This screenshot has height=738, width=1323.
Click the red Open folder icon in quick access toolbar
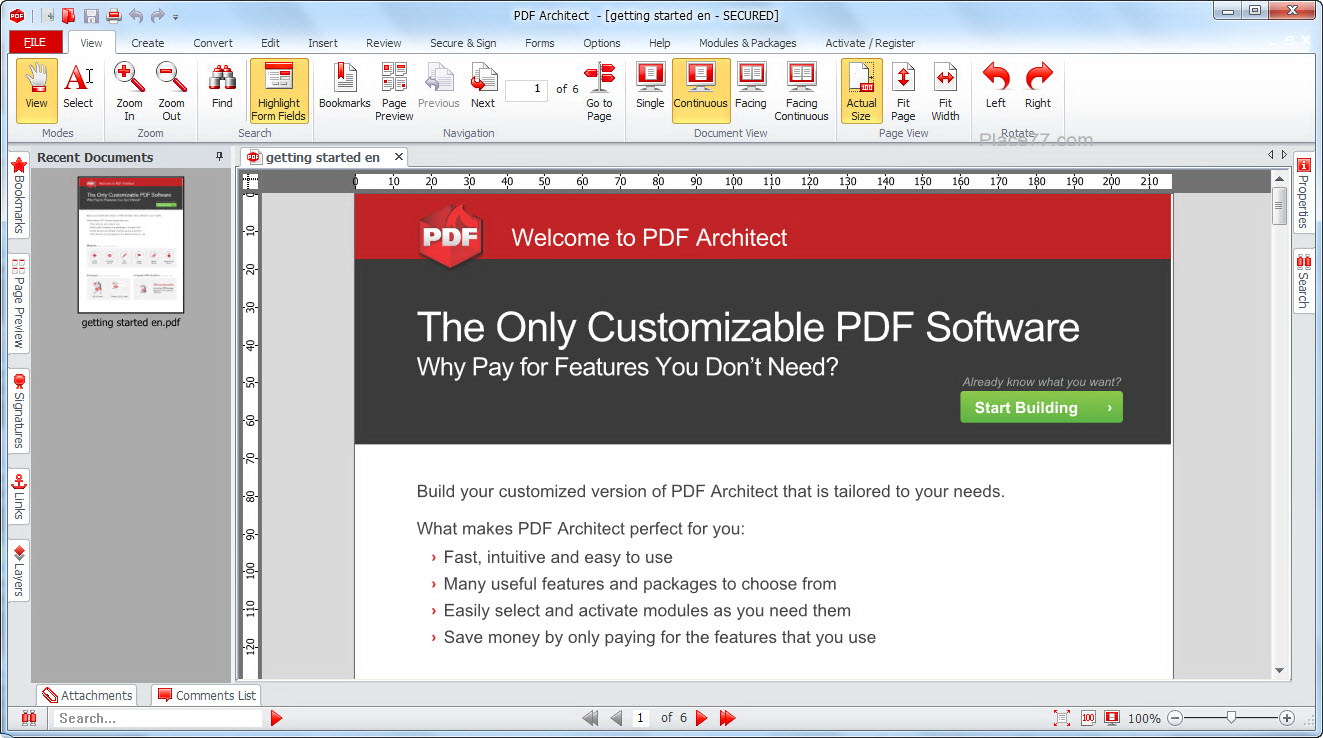68,15
